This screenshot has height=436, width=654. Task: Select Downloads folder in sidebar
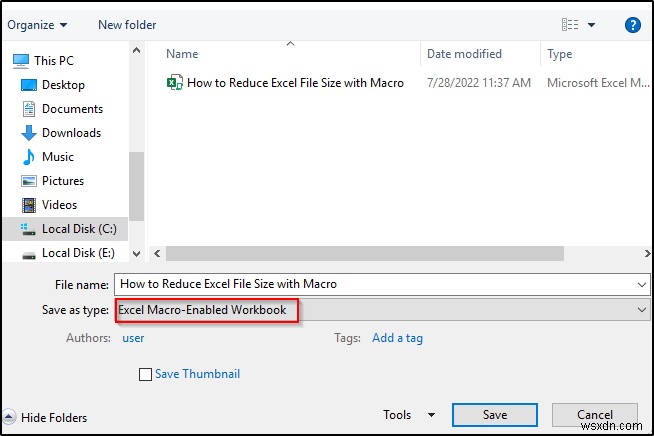(71, 133)
